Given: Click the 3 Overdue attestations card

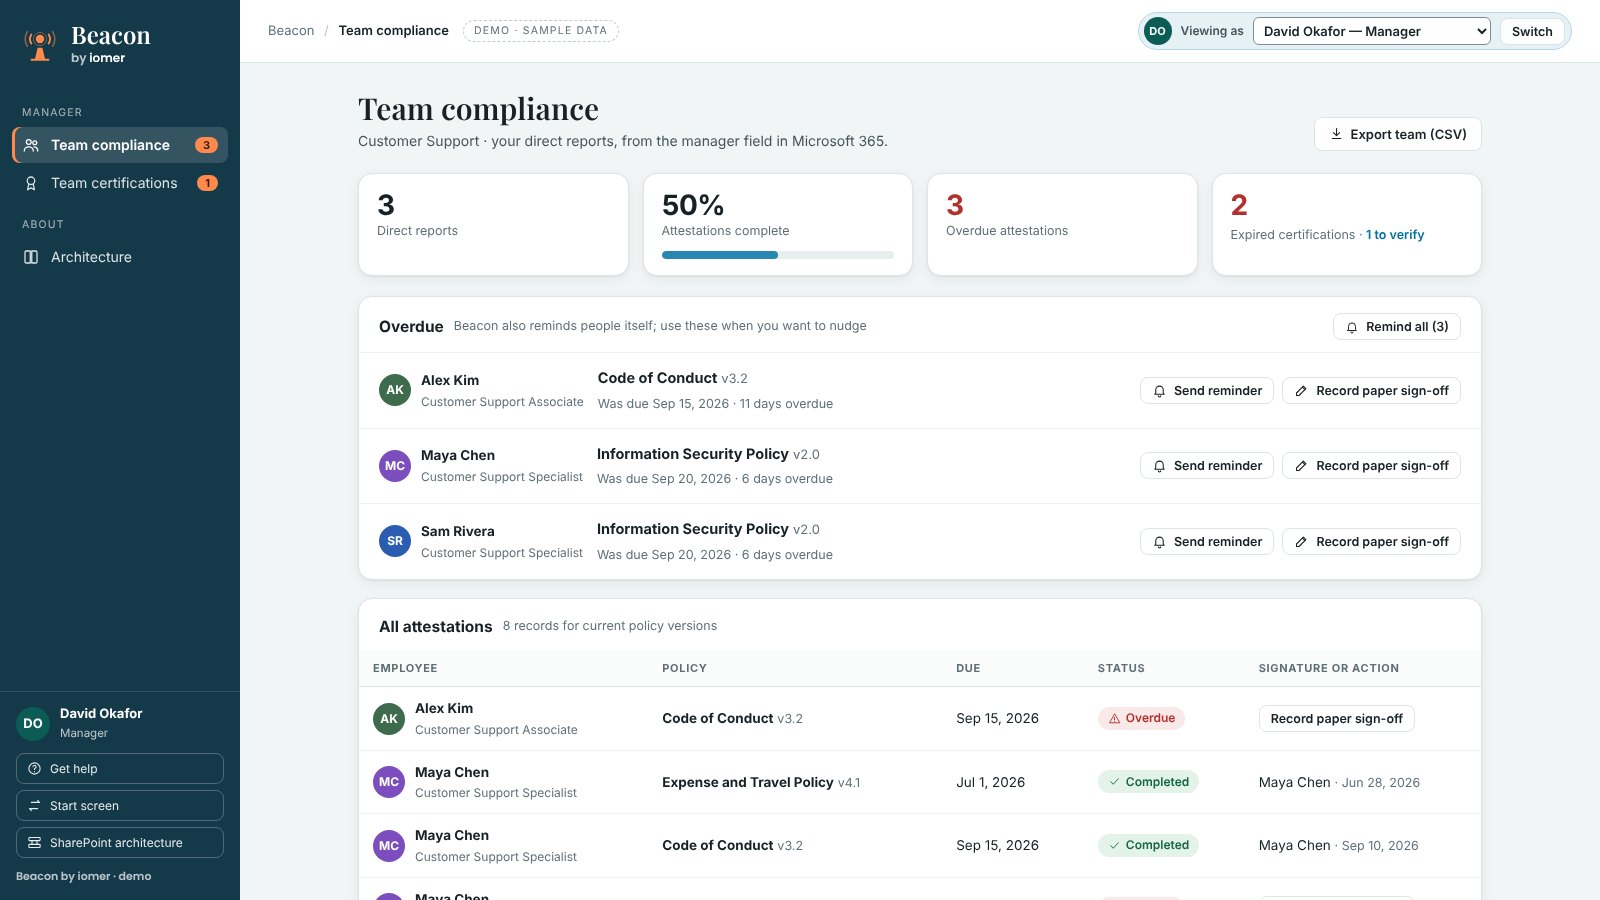Looking at the screenshot, I should [x=1062, y=224].
